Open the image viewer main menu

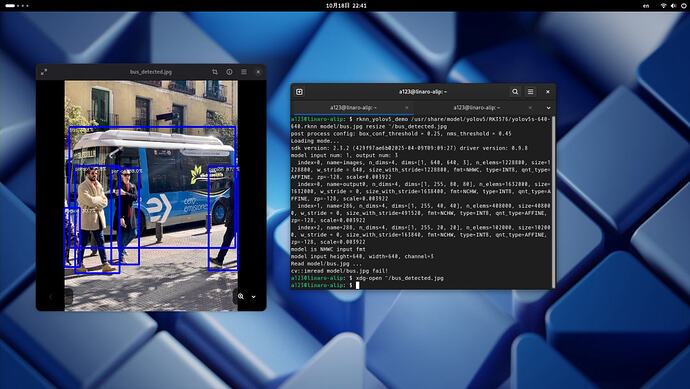click(x=244, y=72)
